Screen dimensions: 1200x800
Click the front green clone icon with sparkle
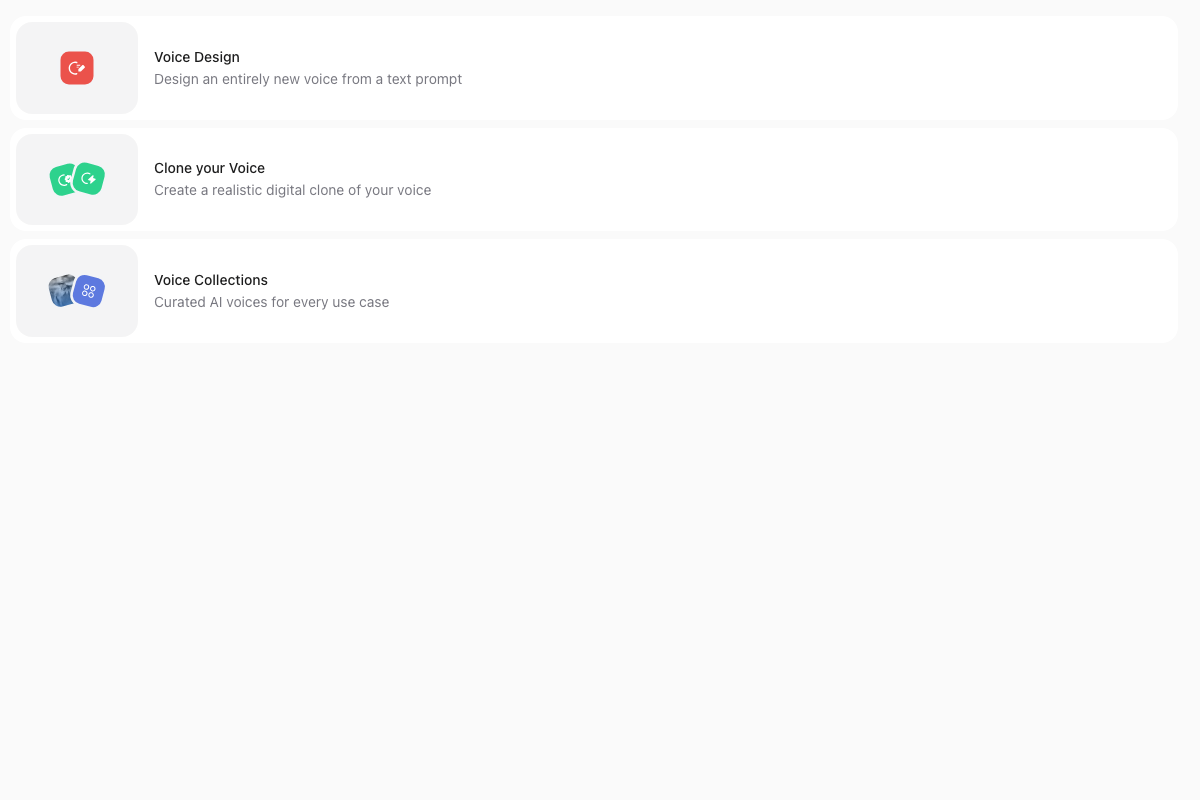pos(89,178)
